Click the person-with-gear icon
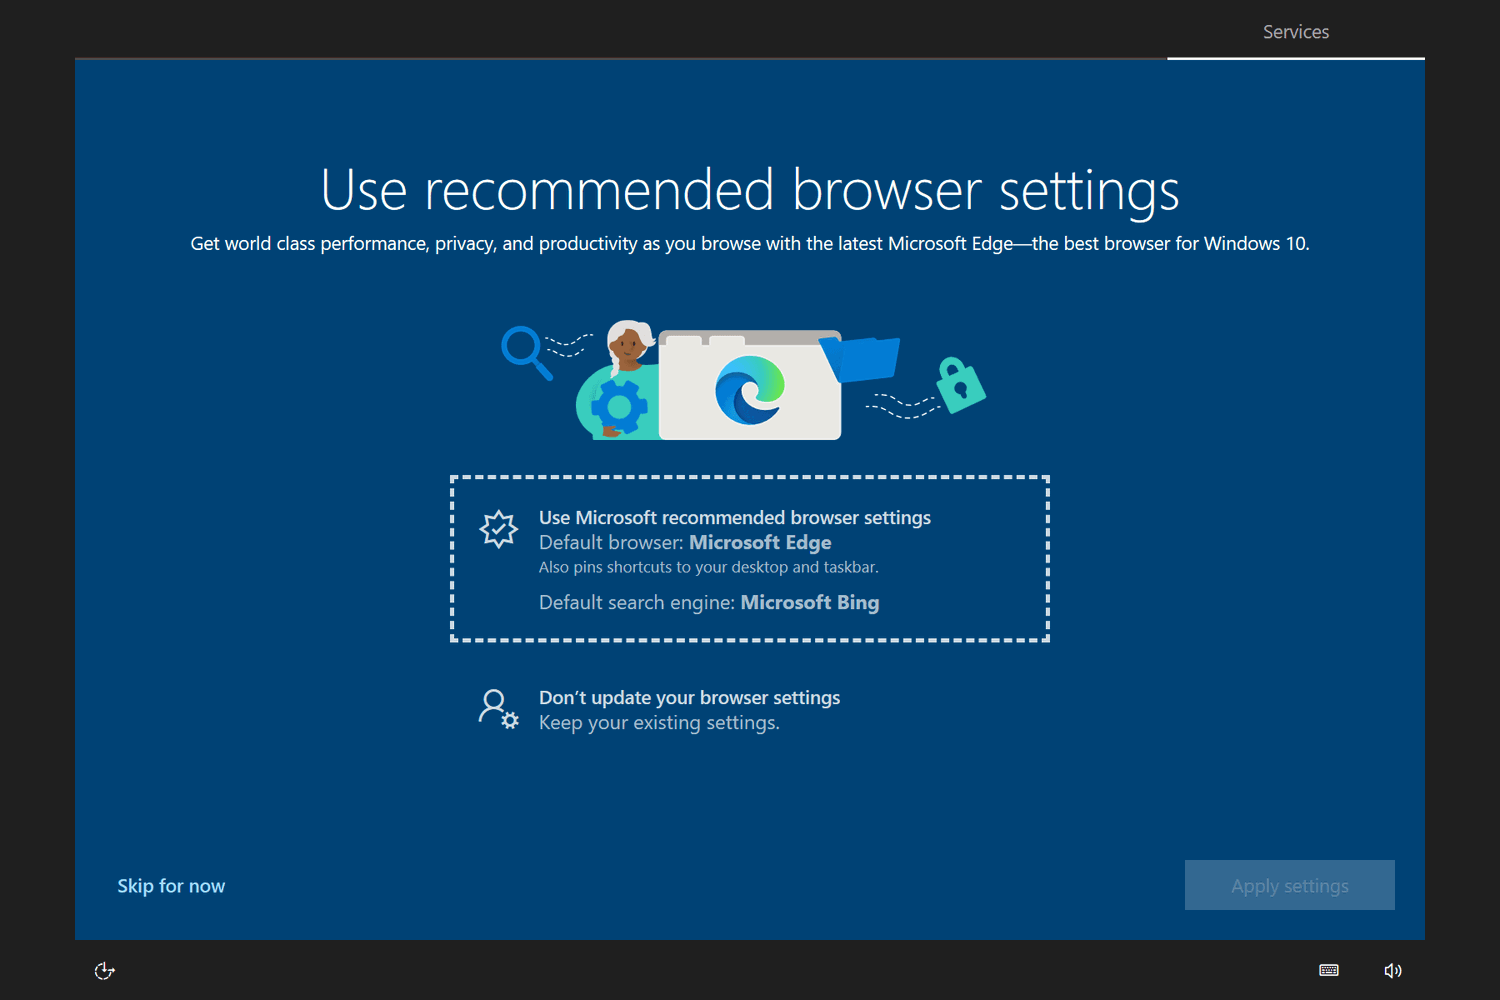Image resolution: width=1500 pixels, height=1000 pixels. pyautogui.click(x=498, y=709)
